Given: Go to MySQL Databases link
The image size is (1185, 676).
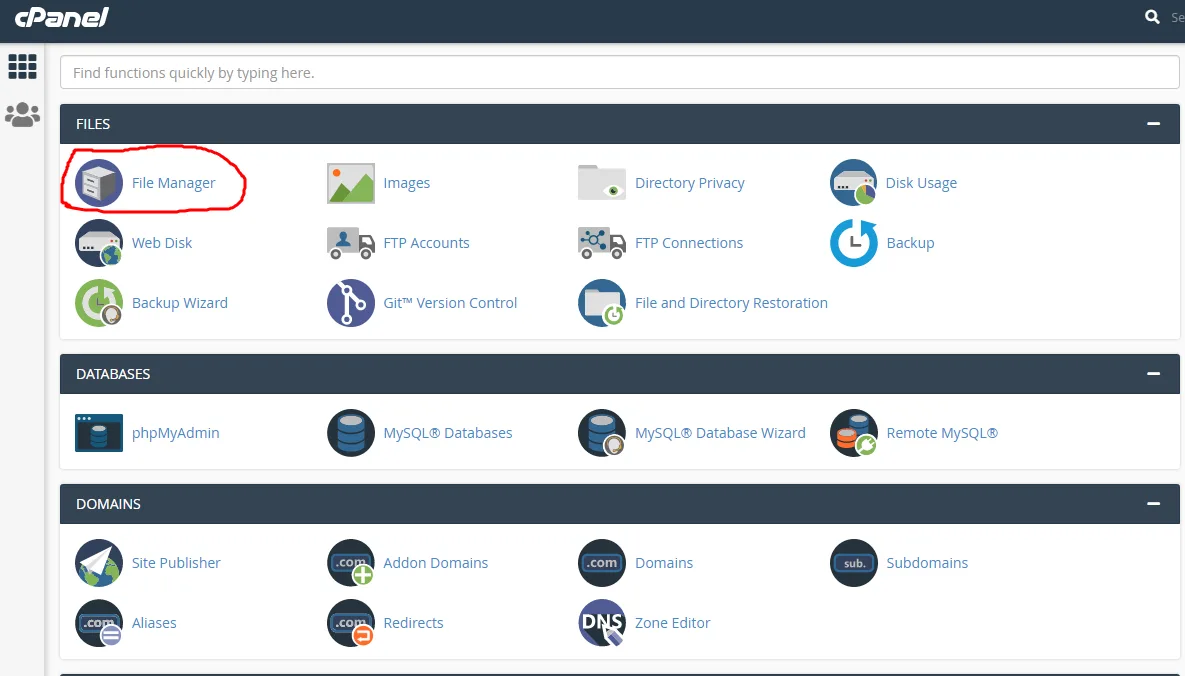Looking at the screenshot, I should click(447, 433).
